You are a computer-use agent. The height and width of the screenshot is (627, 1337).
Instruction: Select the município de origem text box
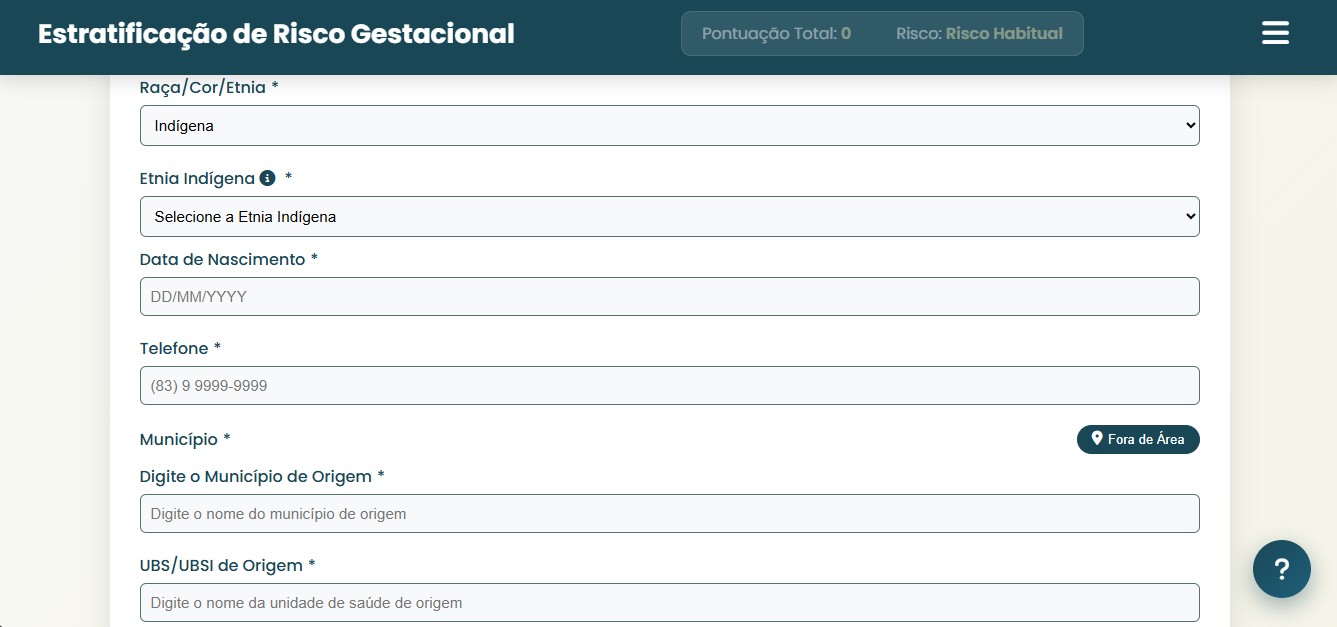pyautogui.click(x=669, y=513)
